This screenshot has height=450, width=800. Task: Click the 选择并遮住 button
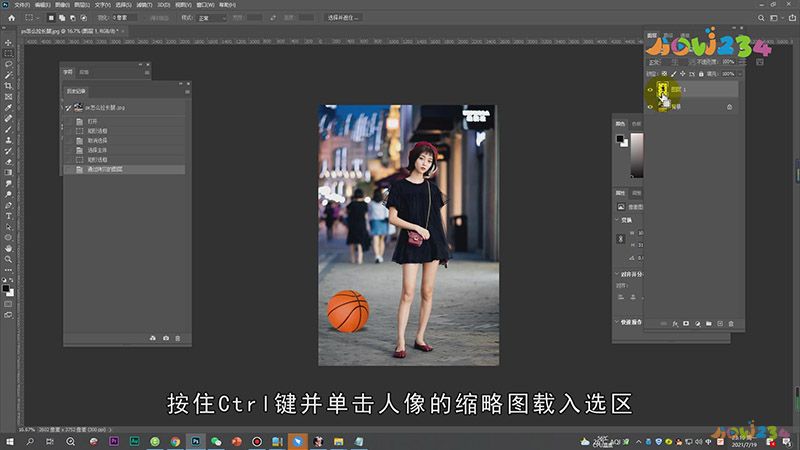(x=343, y=18)
